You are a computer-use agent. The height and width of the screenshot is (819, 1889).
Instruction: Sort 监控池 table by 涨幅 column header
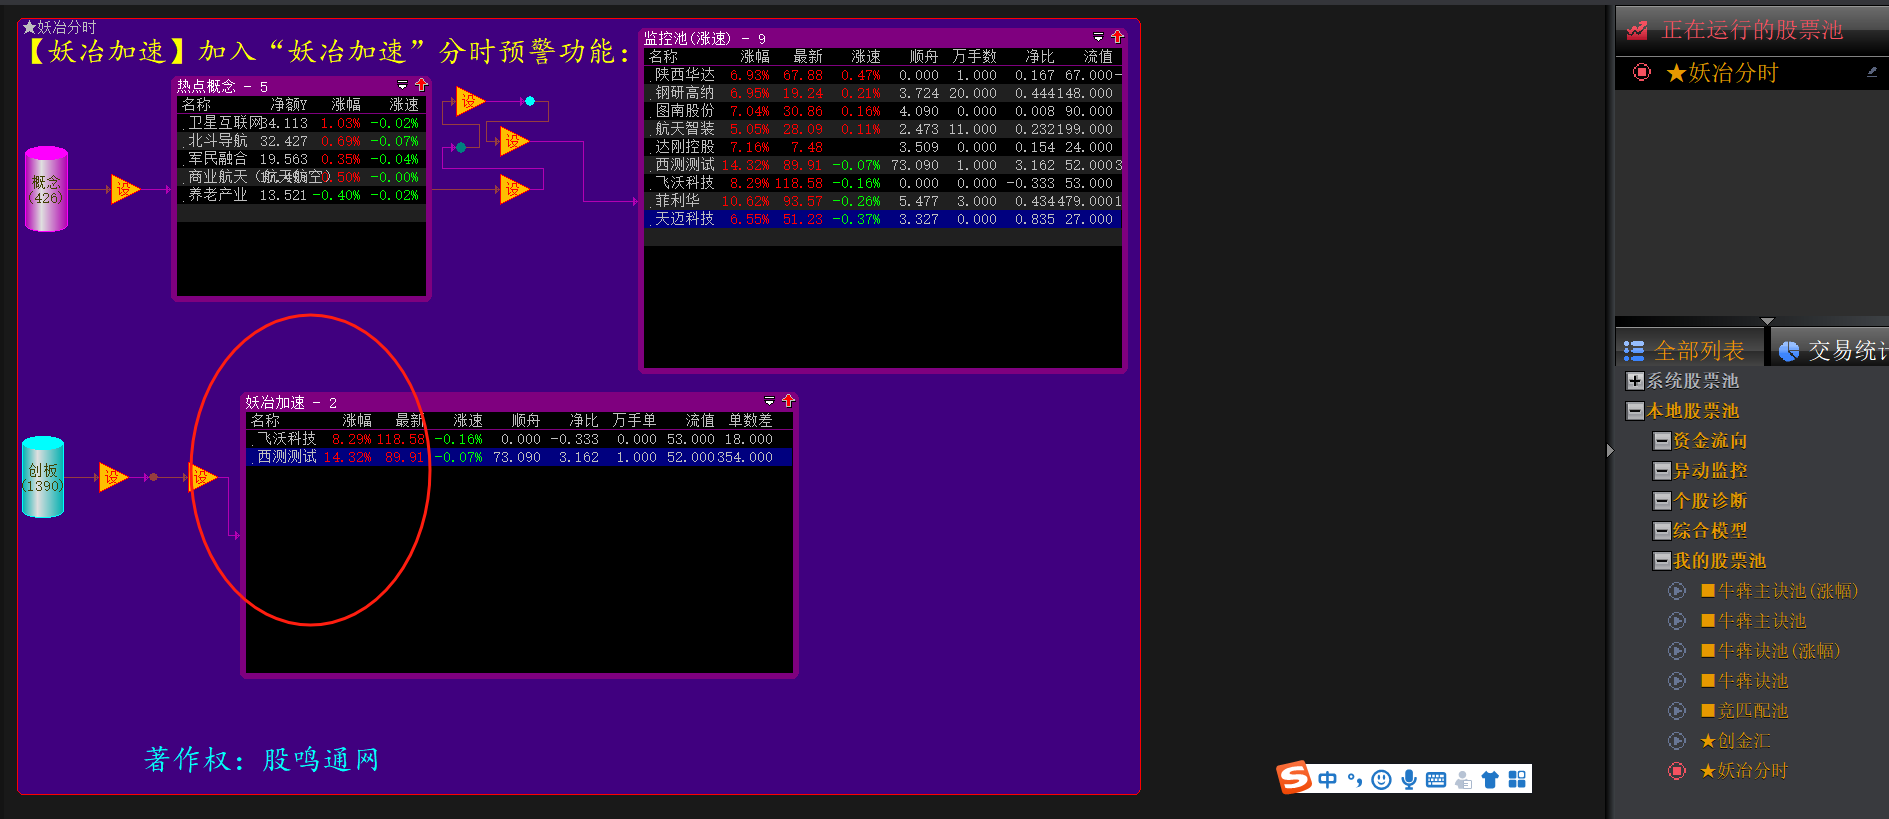click(754, 57)
